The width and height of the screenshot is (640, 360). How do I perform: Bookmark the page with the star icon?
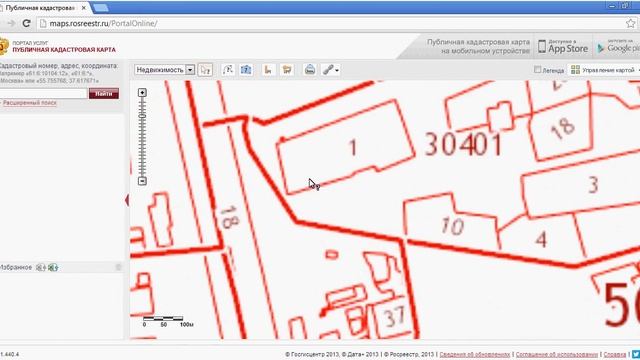point(631,23)
